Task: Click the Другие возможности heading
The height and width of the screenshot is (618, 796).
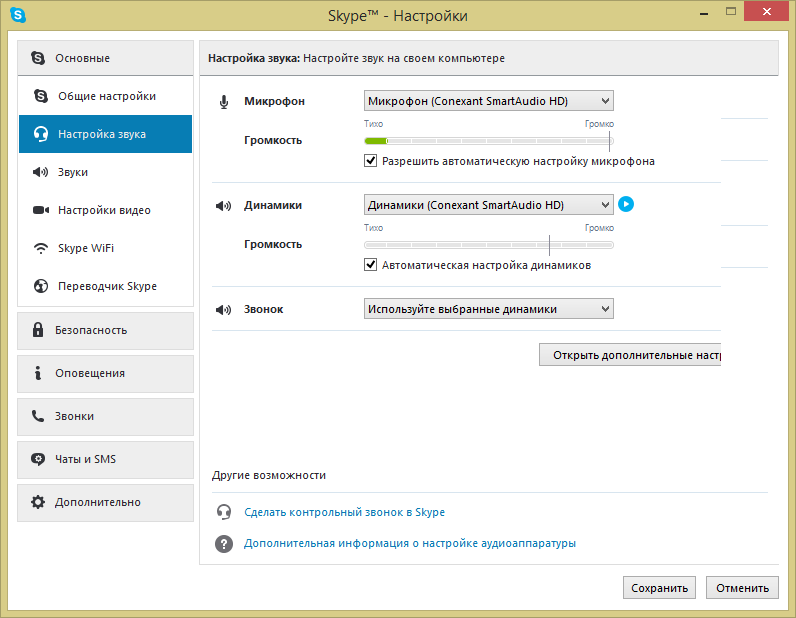Action: point(269,475)
